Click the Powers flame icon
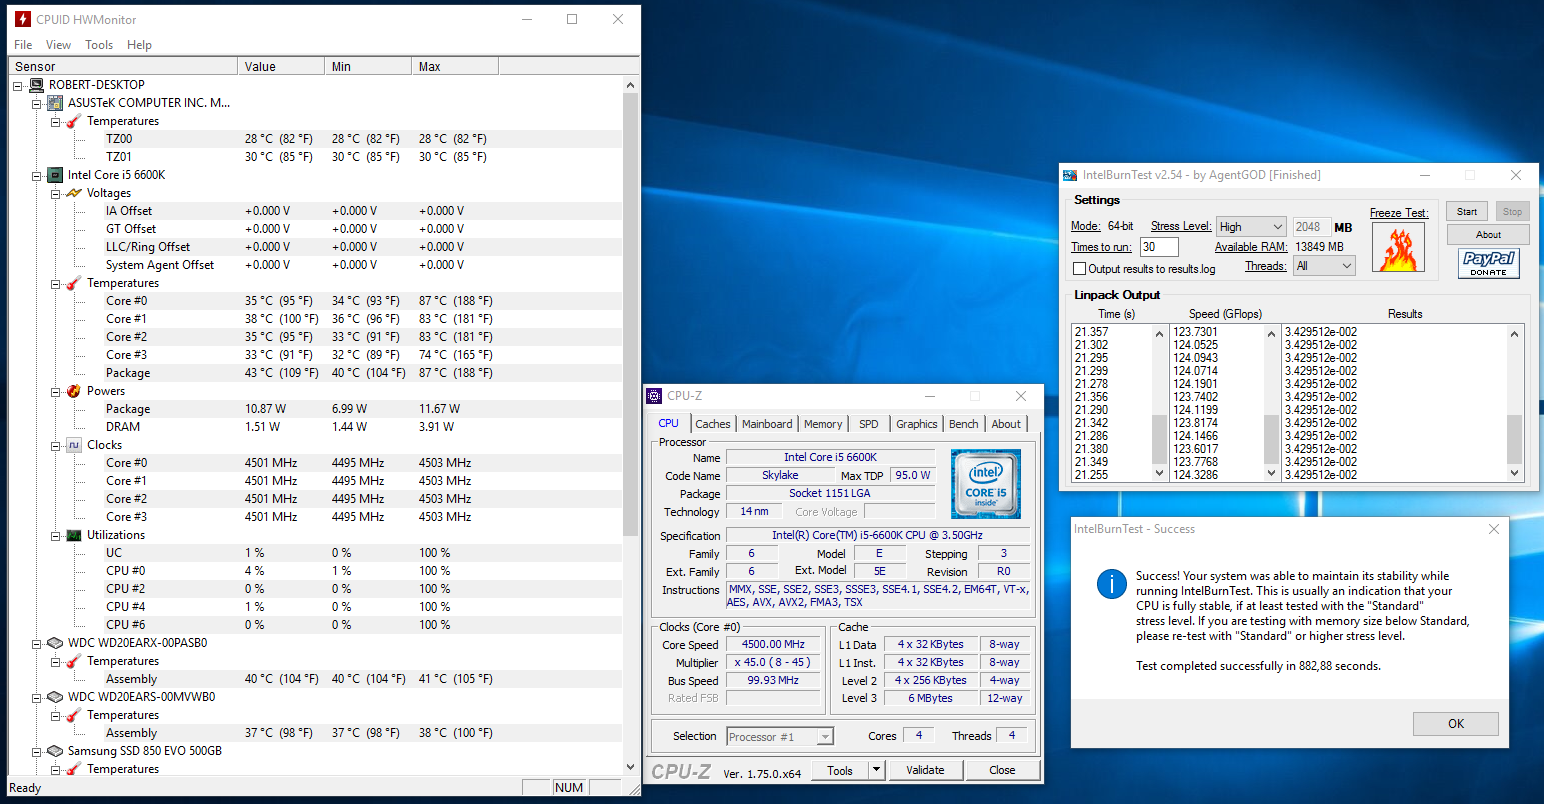This screenshot has height=804, width=1544. 73,391
